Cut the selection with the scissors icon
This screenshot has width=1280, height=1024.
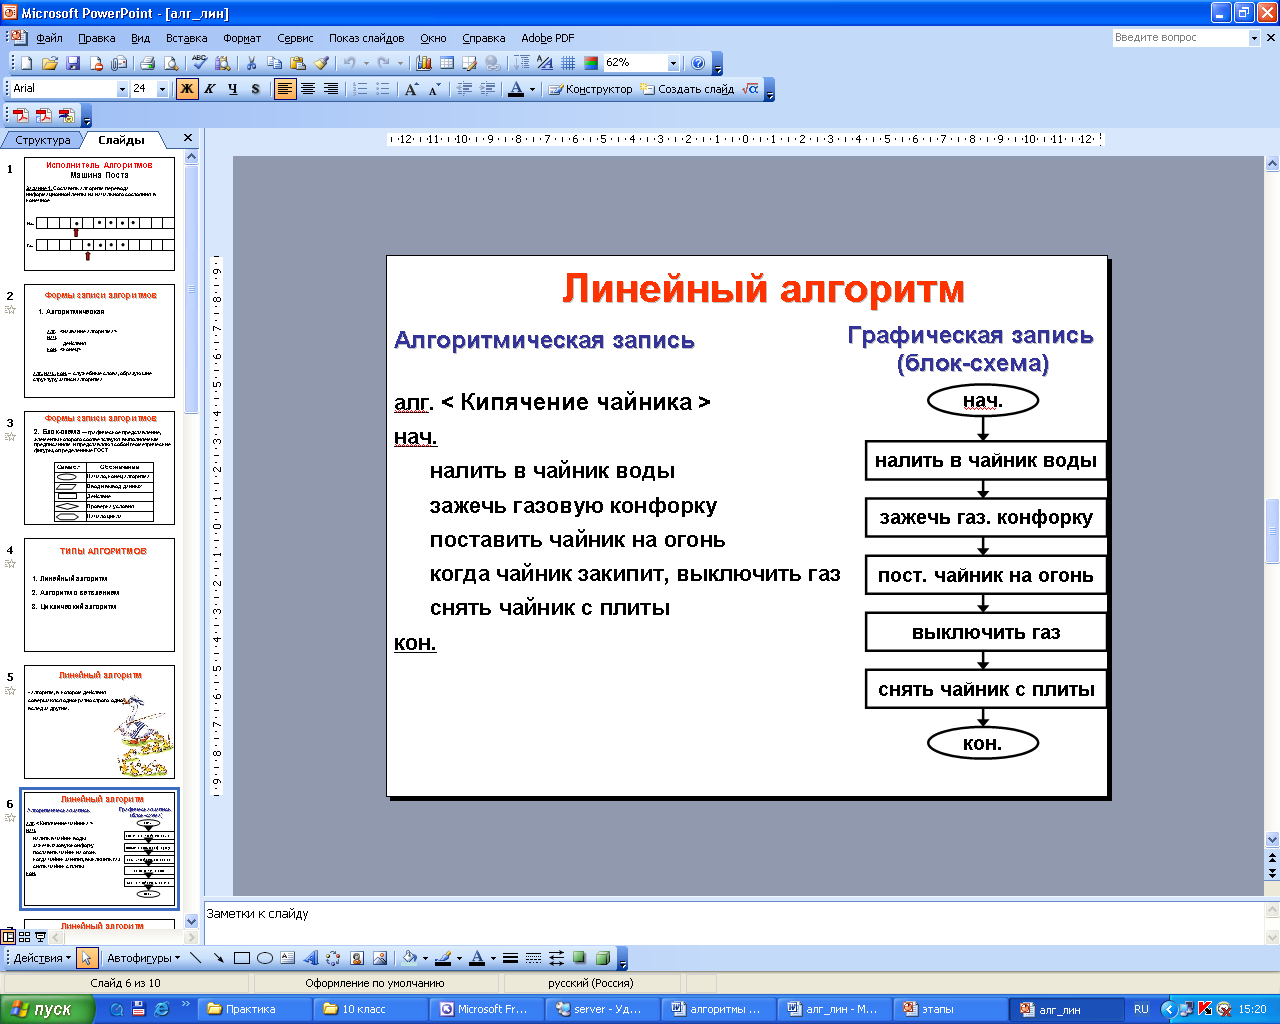click(x=252, y=63)
